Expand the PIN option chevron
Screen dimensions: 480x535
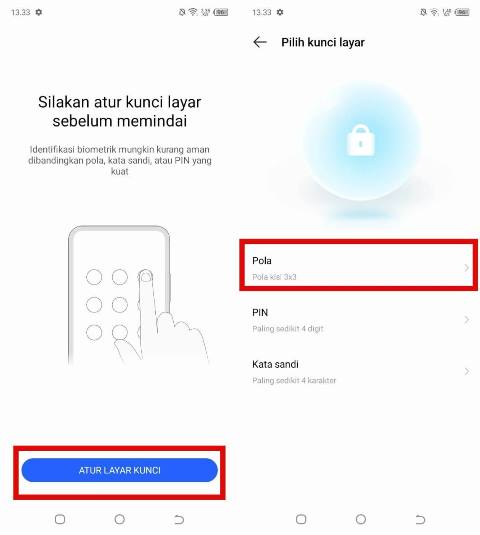pos(467,320)
